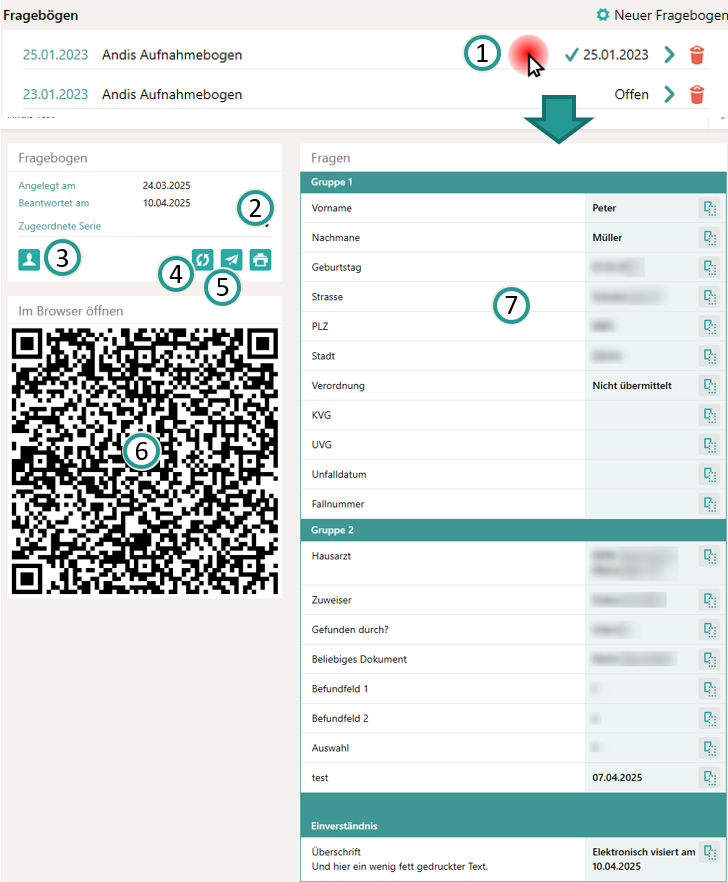Select the Müller value

[x=607, y=238]
